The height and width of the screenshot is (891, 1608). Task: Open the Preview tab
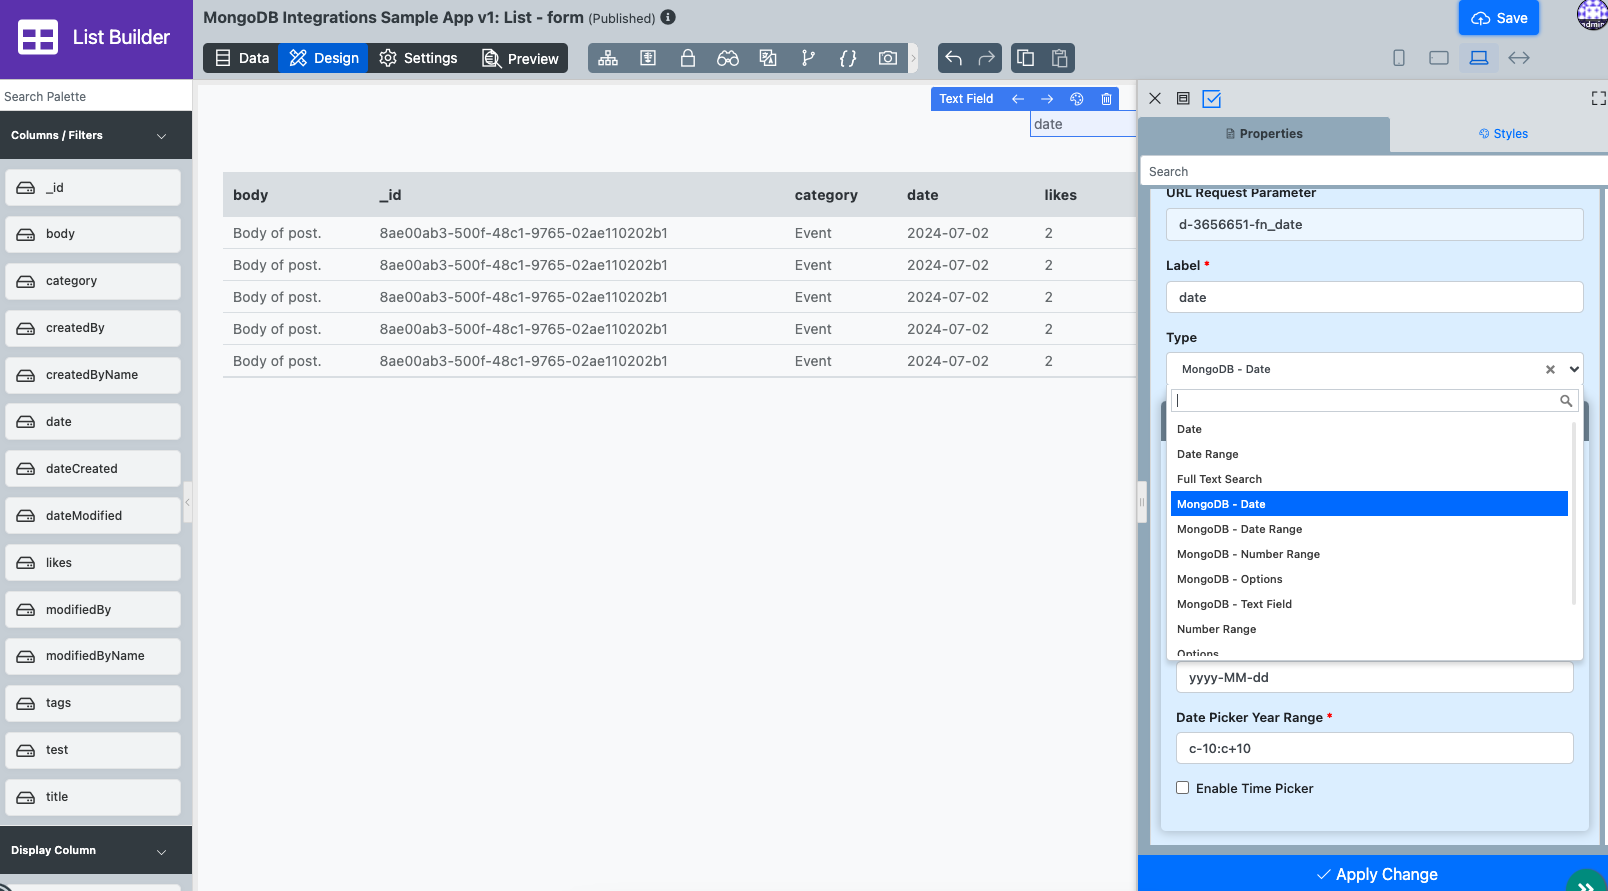tap(520, 58)
